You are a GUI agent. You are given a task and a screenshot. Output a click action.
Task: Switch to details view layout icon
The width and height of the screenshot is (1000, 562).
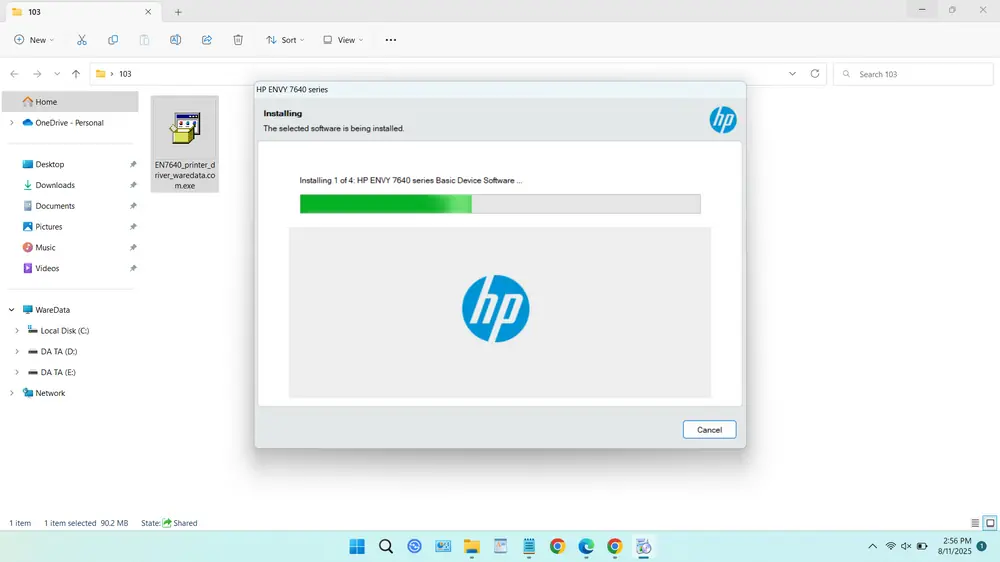pyautogui.click(x=975, y=523)
